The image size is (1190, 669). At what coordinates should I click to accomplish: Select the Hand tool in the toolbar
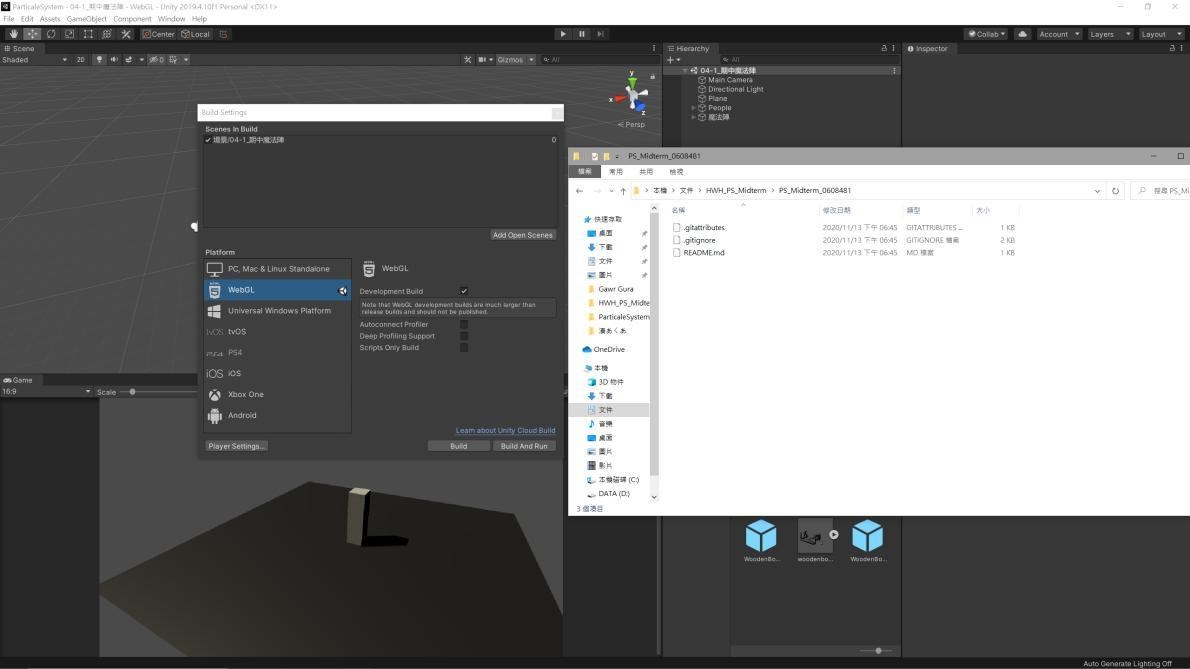(14, 33)
